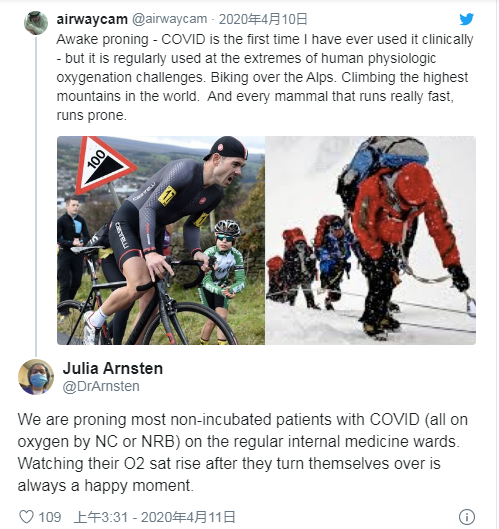Viewport: 499px width, 529px height.
Task: Click the @DrArnsten handle
Action: coord(101,386)
